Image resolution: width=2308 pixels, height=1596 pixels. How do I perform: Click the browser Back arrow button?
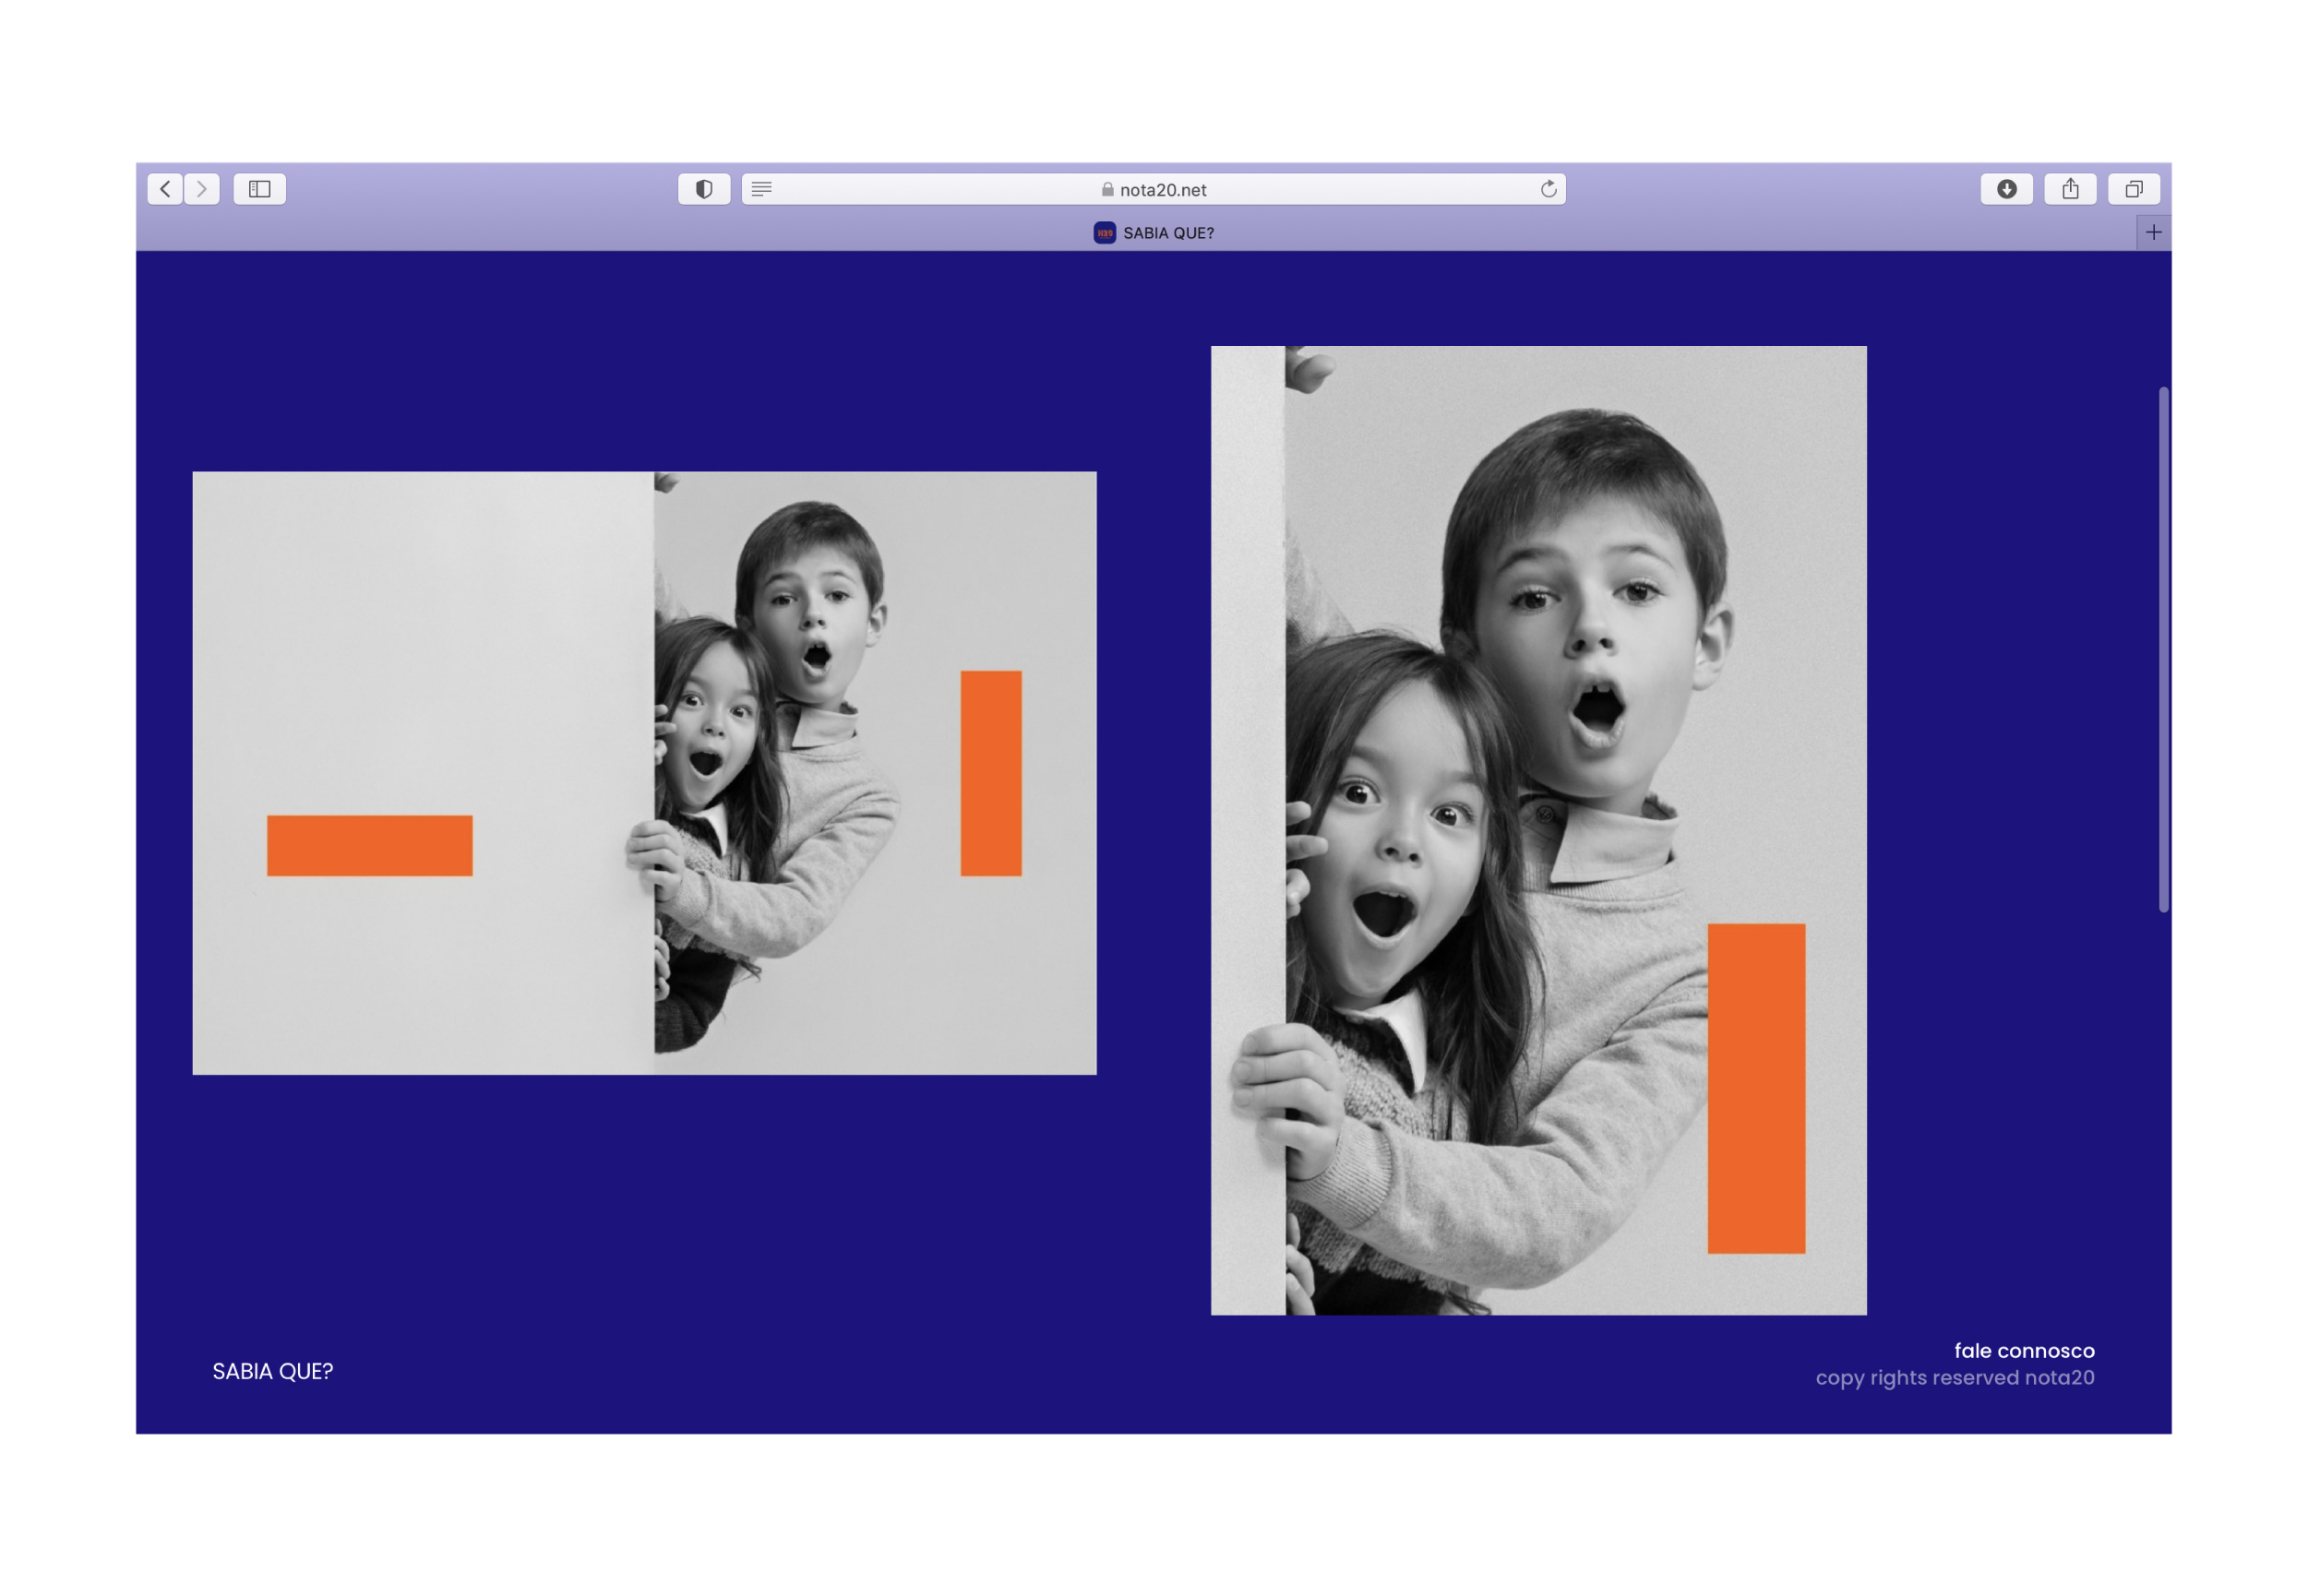click(165, 189)
